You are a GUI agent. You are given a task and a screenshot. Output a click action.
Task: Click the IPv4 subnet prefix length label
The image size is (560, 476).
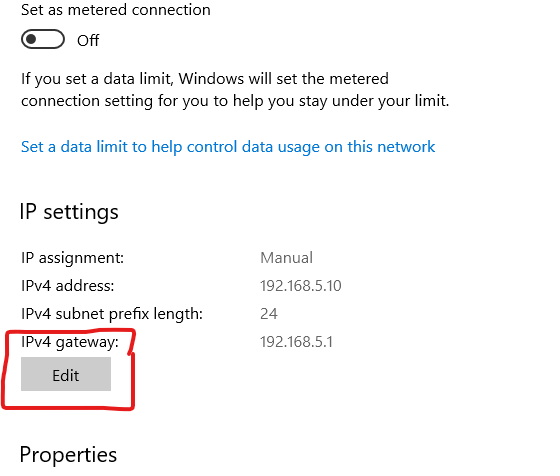coord(112,314)
